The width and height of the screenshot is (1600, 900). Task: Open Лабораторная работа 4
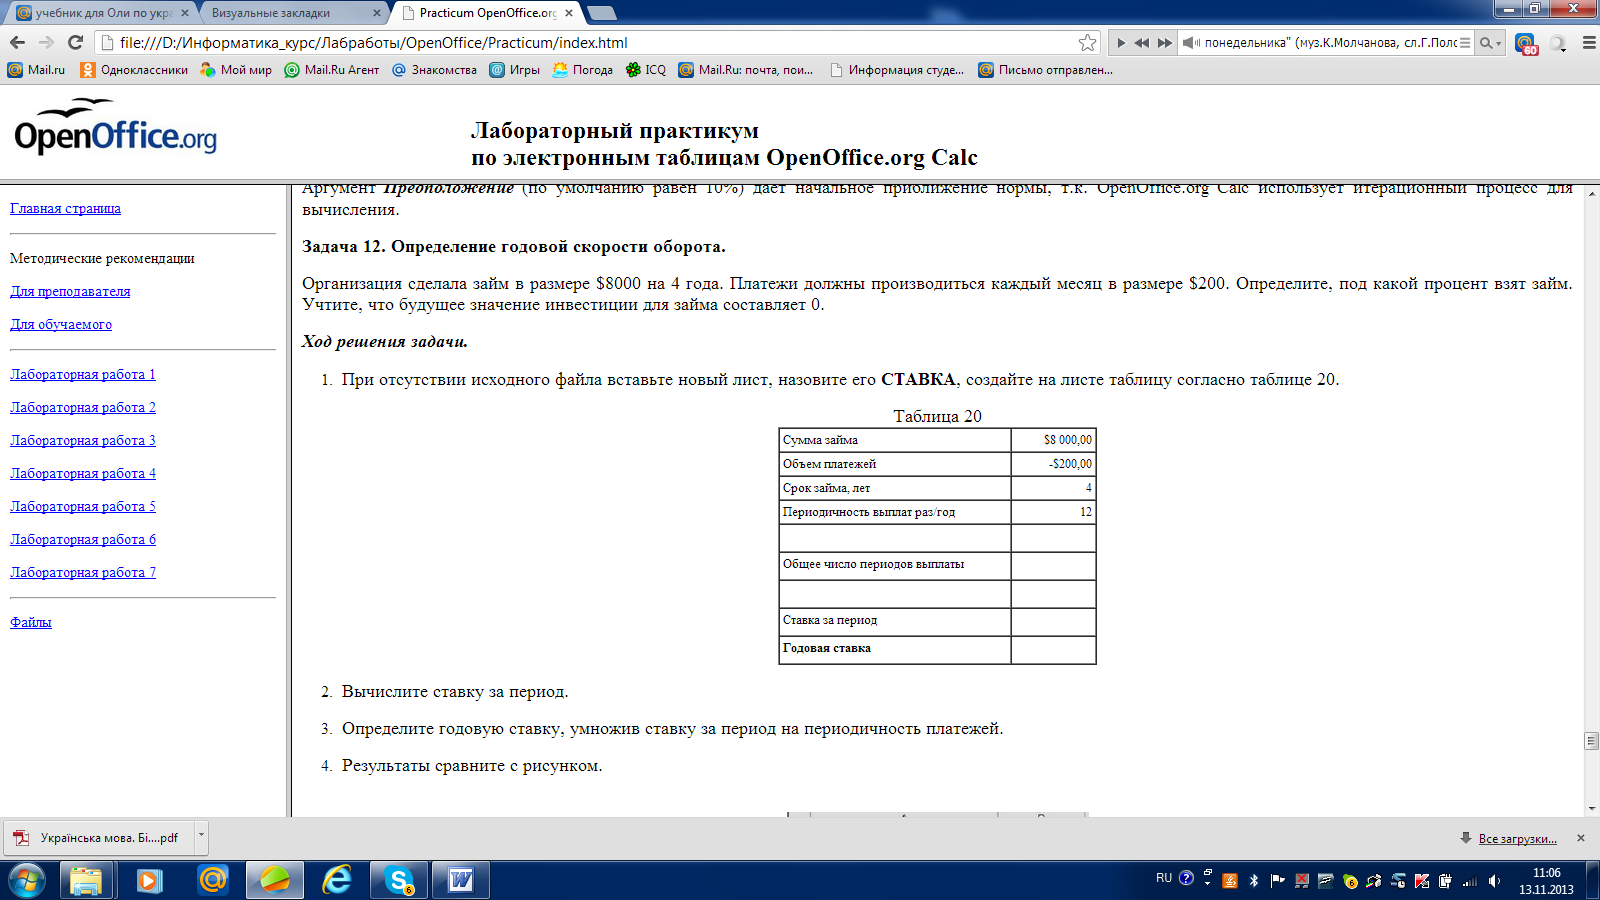click(x=83, y=473)
